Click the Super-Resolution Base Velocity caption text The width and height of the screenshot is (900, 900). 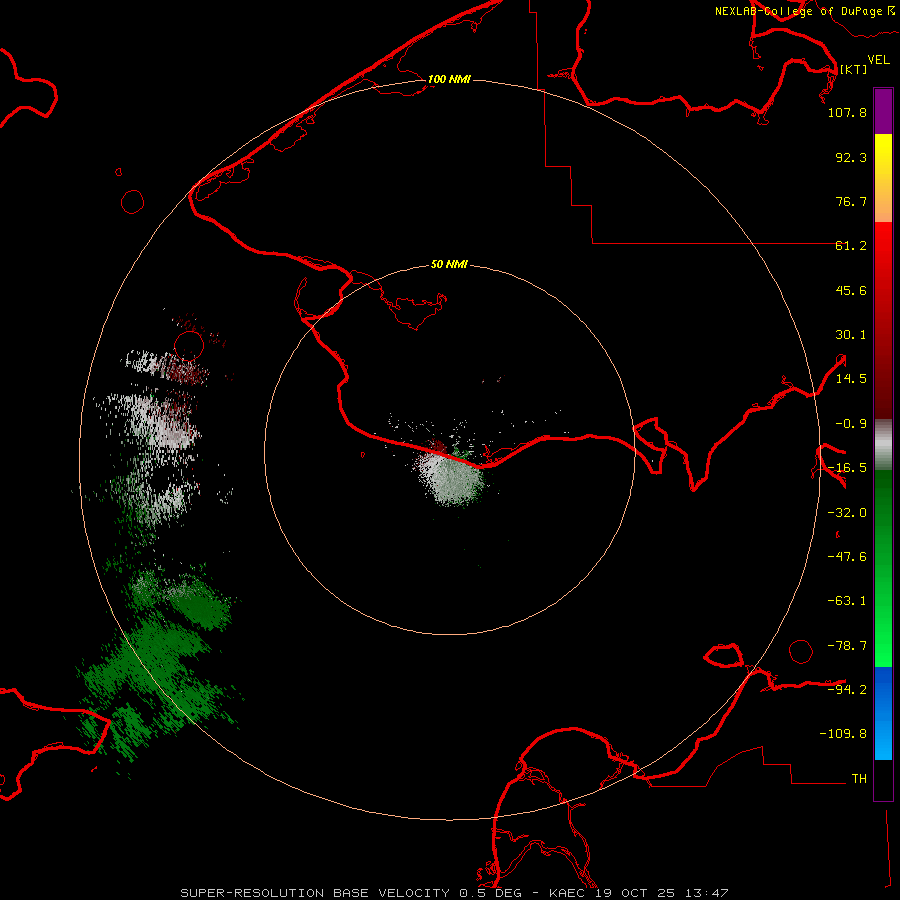pos(454,893)
